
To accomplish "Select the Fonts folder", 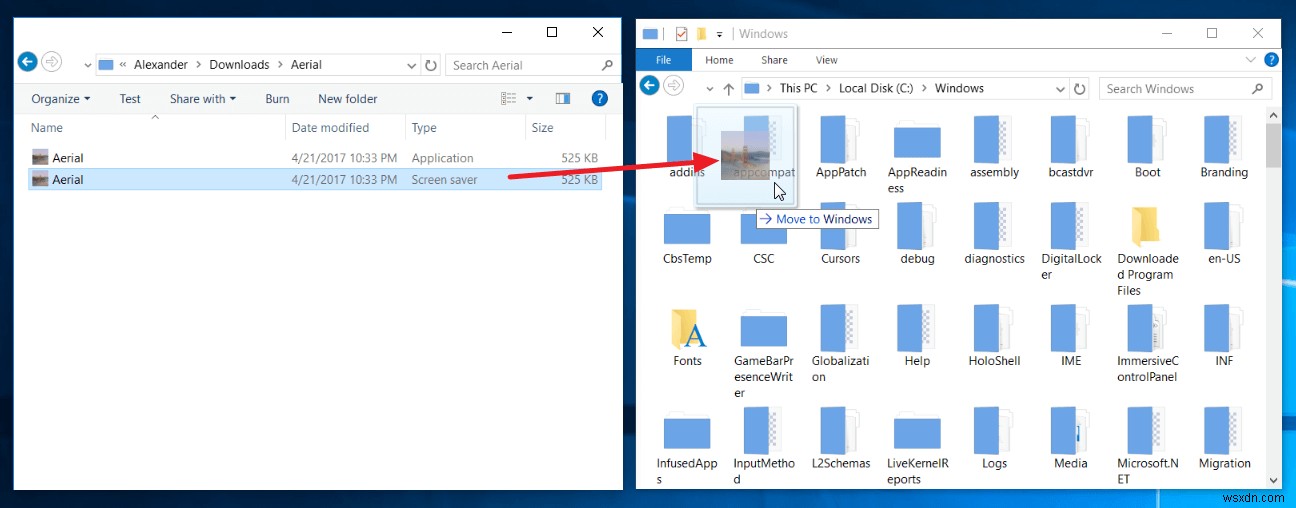I will pyautogui.click(x=687, y=337).
